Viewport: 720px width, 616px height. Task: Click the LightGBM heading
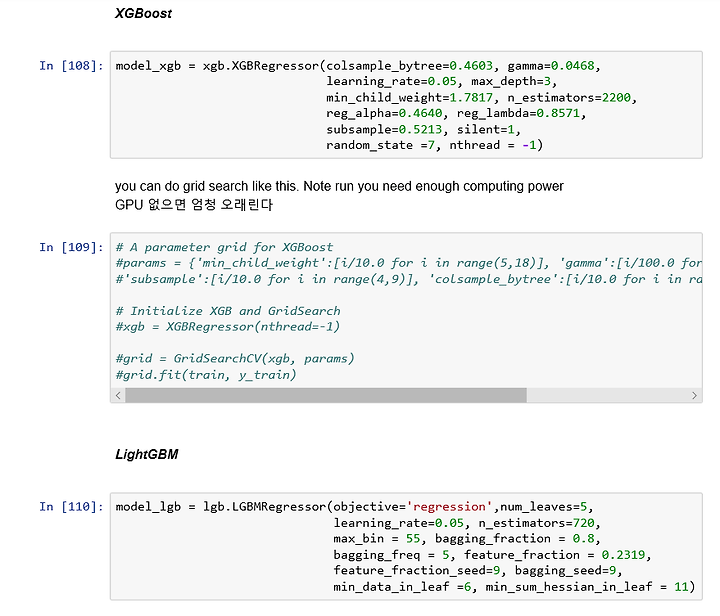[x=146, y=454]
